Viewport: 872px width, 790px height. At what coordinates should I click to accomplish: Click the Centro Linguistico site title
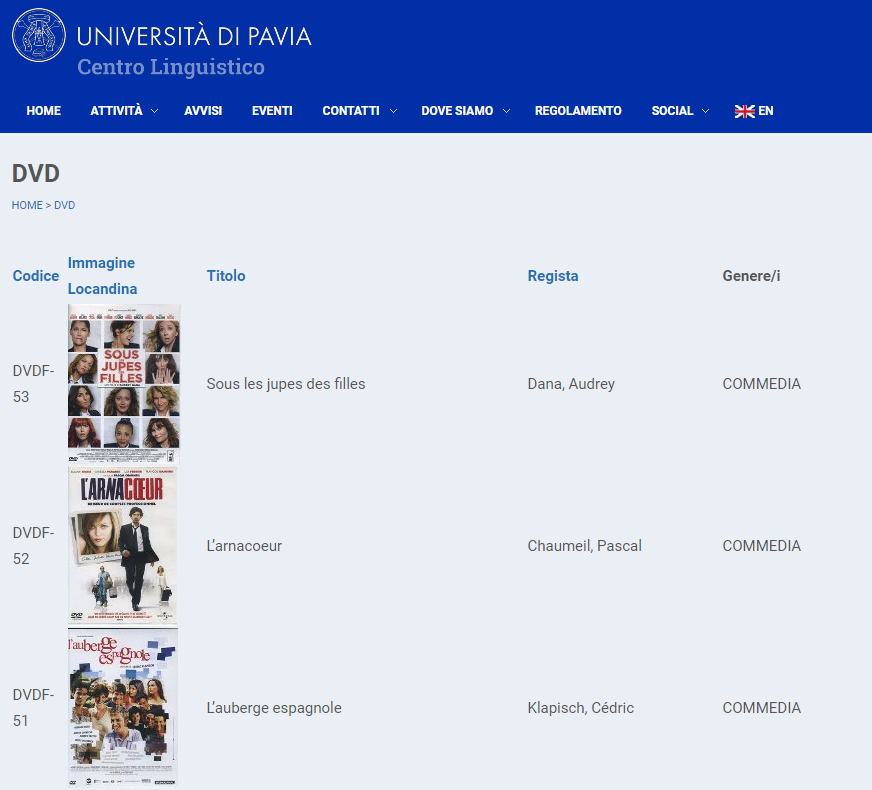171,67
